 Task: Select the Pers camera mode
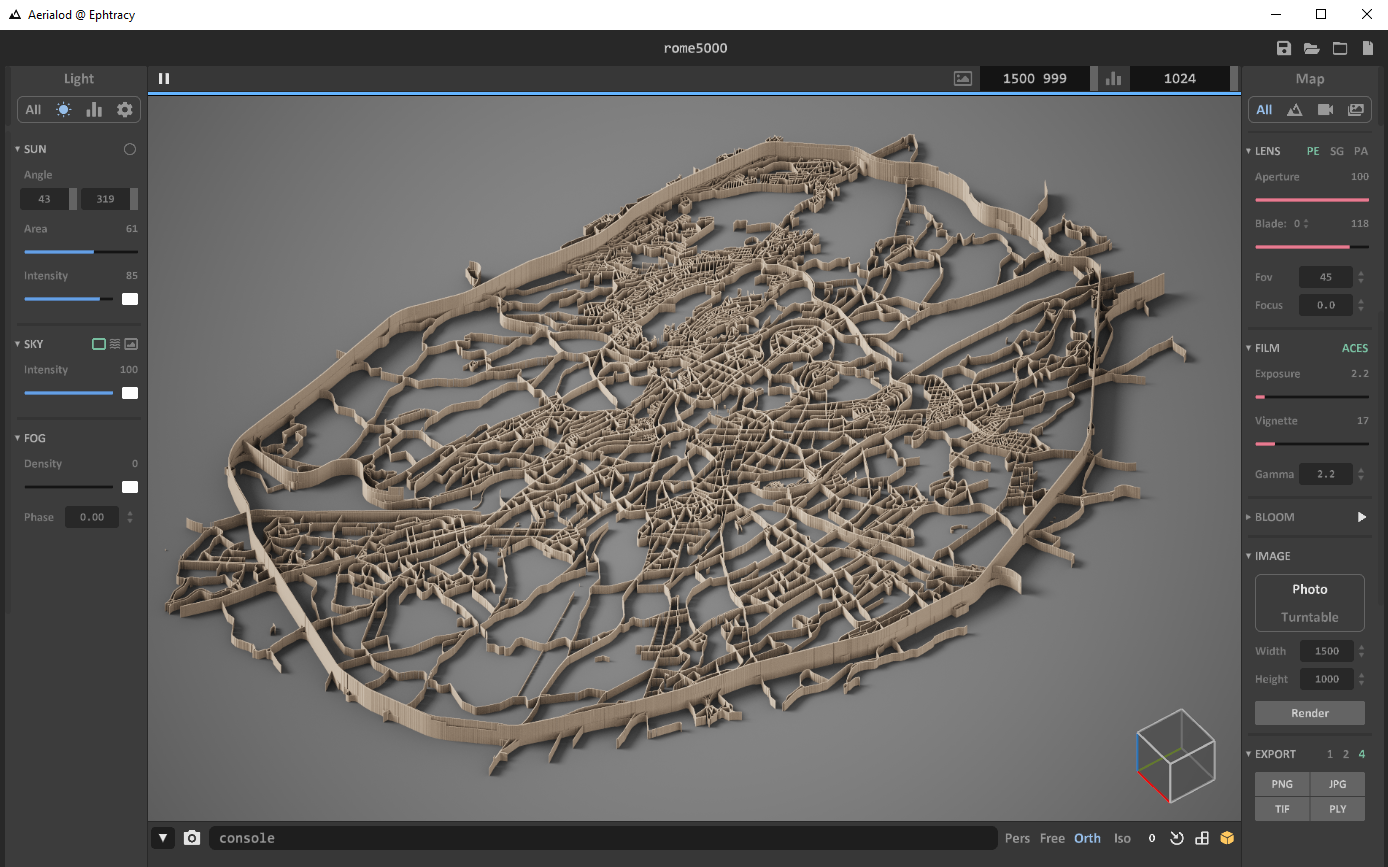[x=1017, y=838]
